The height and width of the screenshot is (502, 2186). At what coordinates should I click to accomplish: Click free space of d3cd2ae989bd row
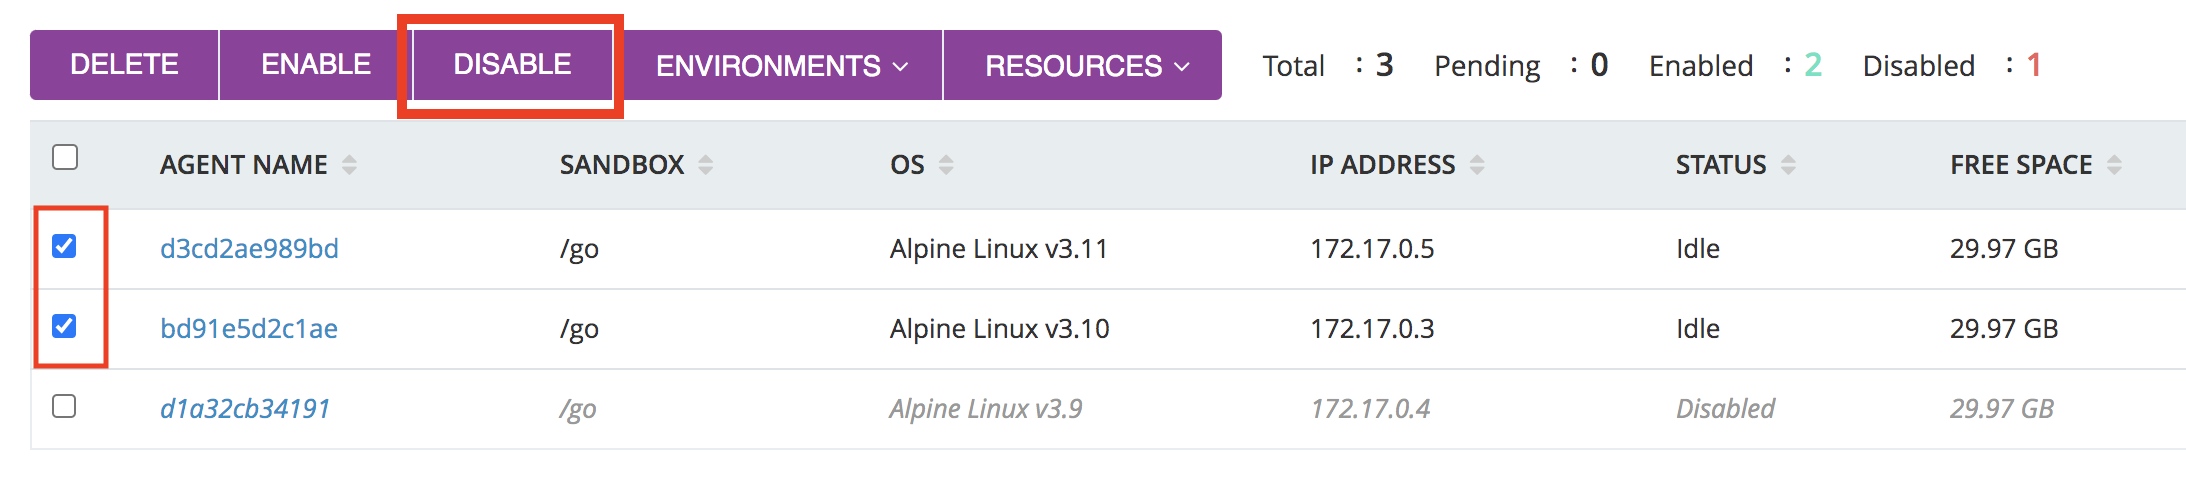(x=2004, y=248)
